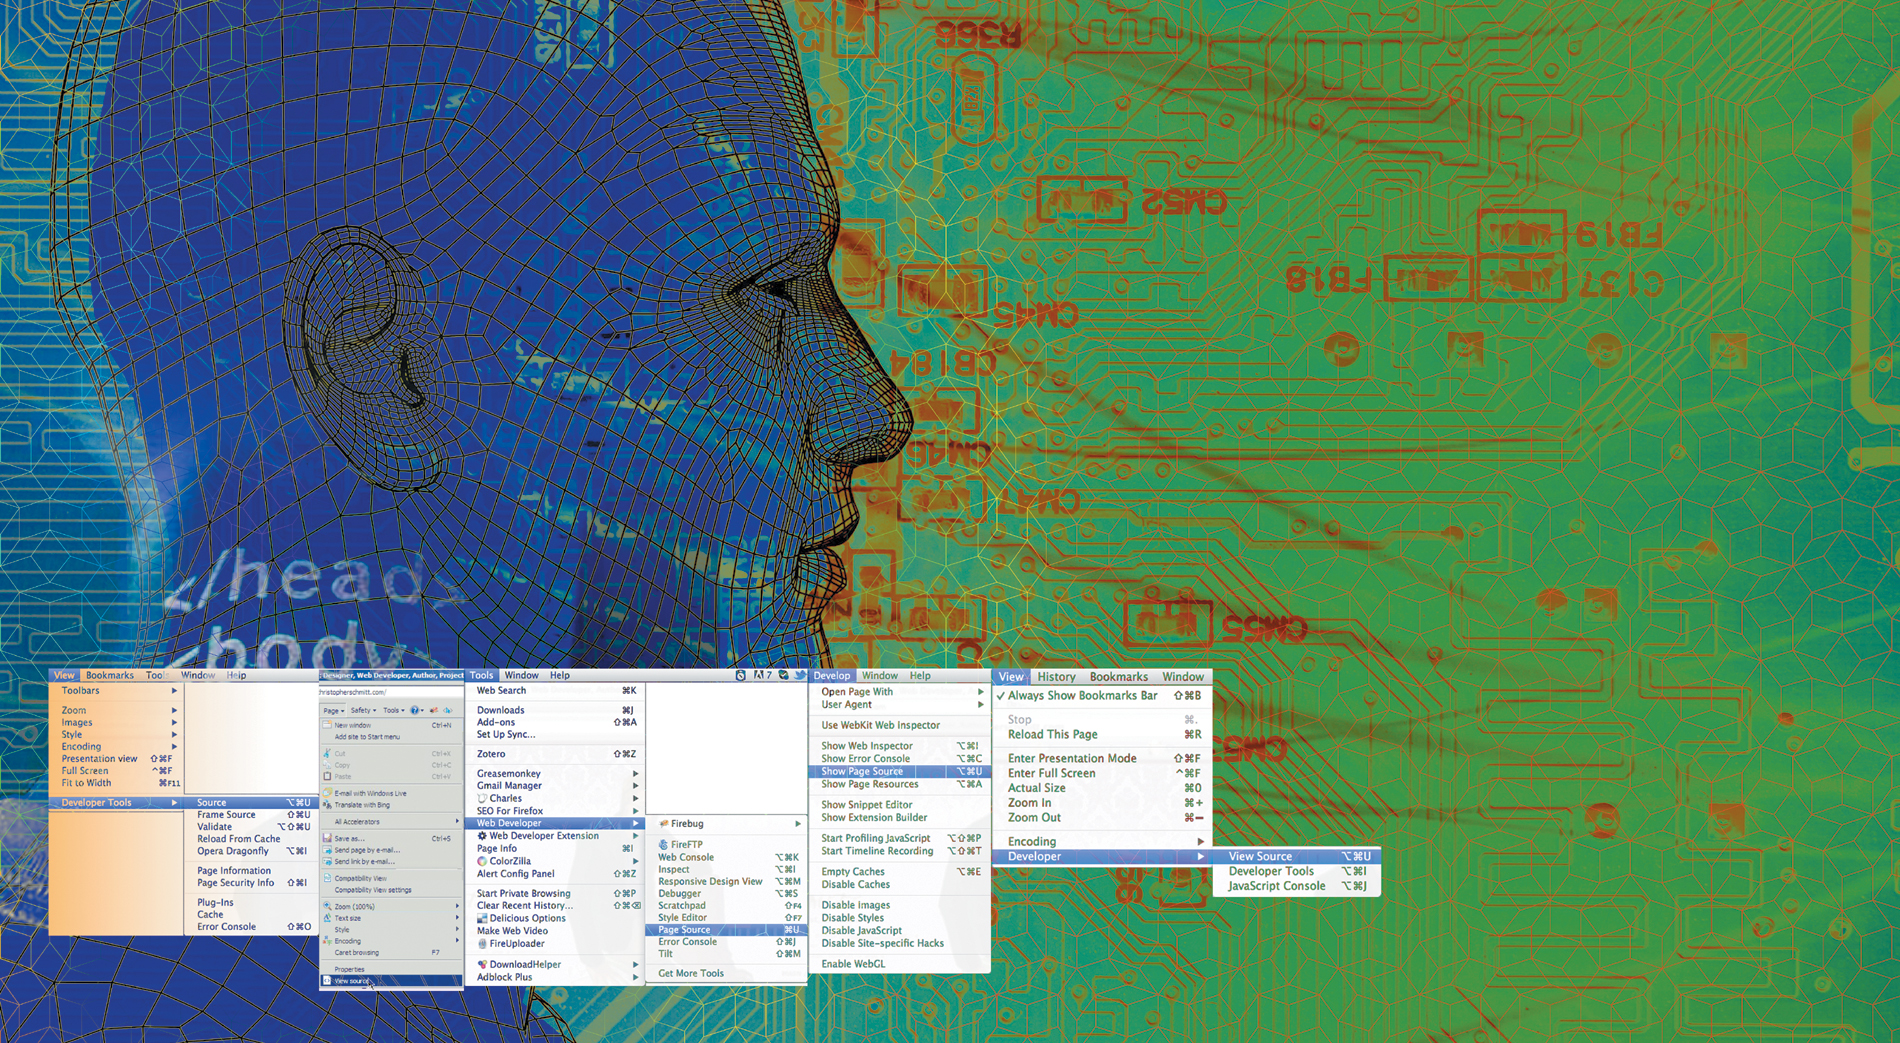1900x1043 pixels.
Task: Choose Start Private Browsing
Action: tap(523, 893)
